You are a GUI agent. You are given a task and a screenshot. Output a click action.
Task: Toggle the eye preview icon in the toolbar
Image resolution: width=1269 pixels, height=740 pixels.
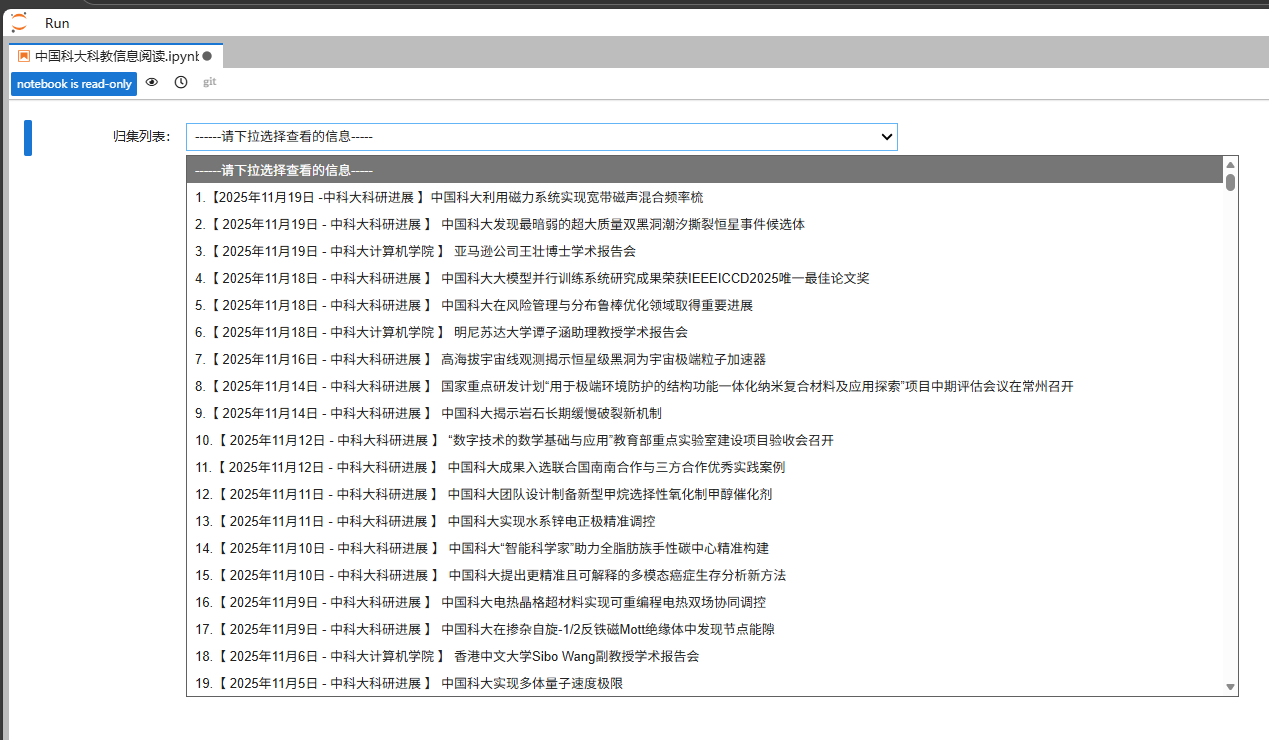coord(152,83)
